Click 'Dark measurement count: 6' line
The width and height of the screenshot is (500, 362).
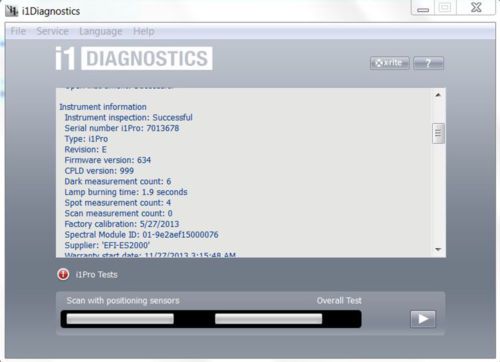pyautogui.click(x=118, y=182)
